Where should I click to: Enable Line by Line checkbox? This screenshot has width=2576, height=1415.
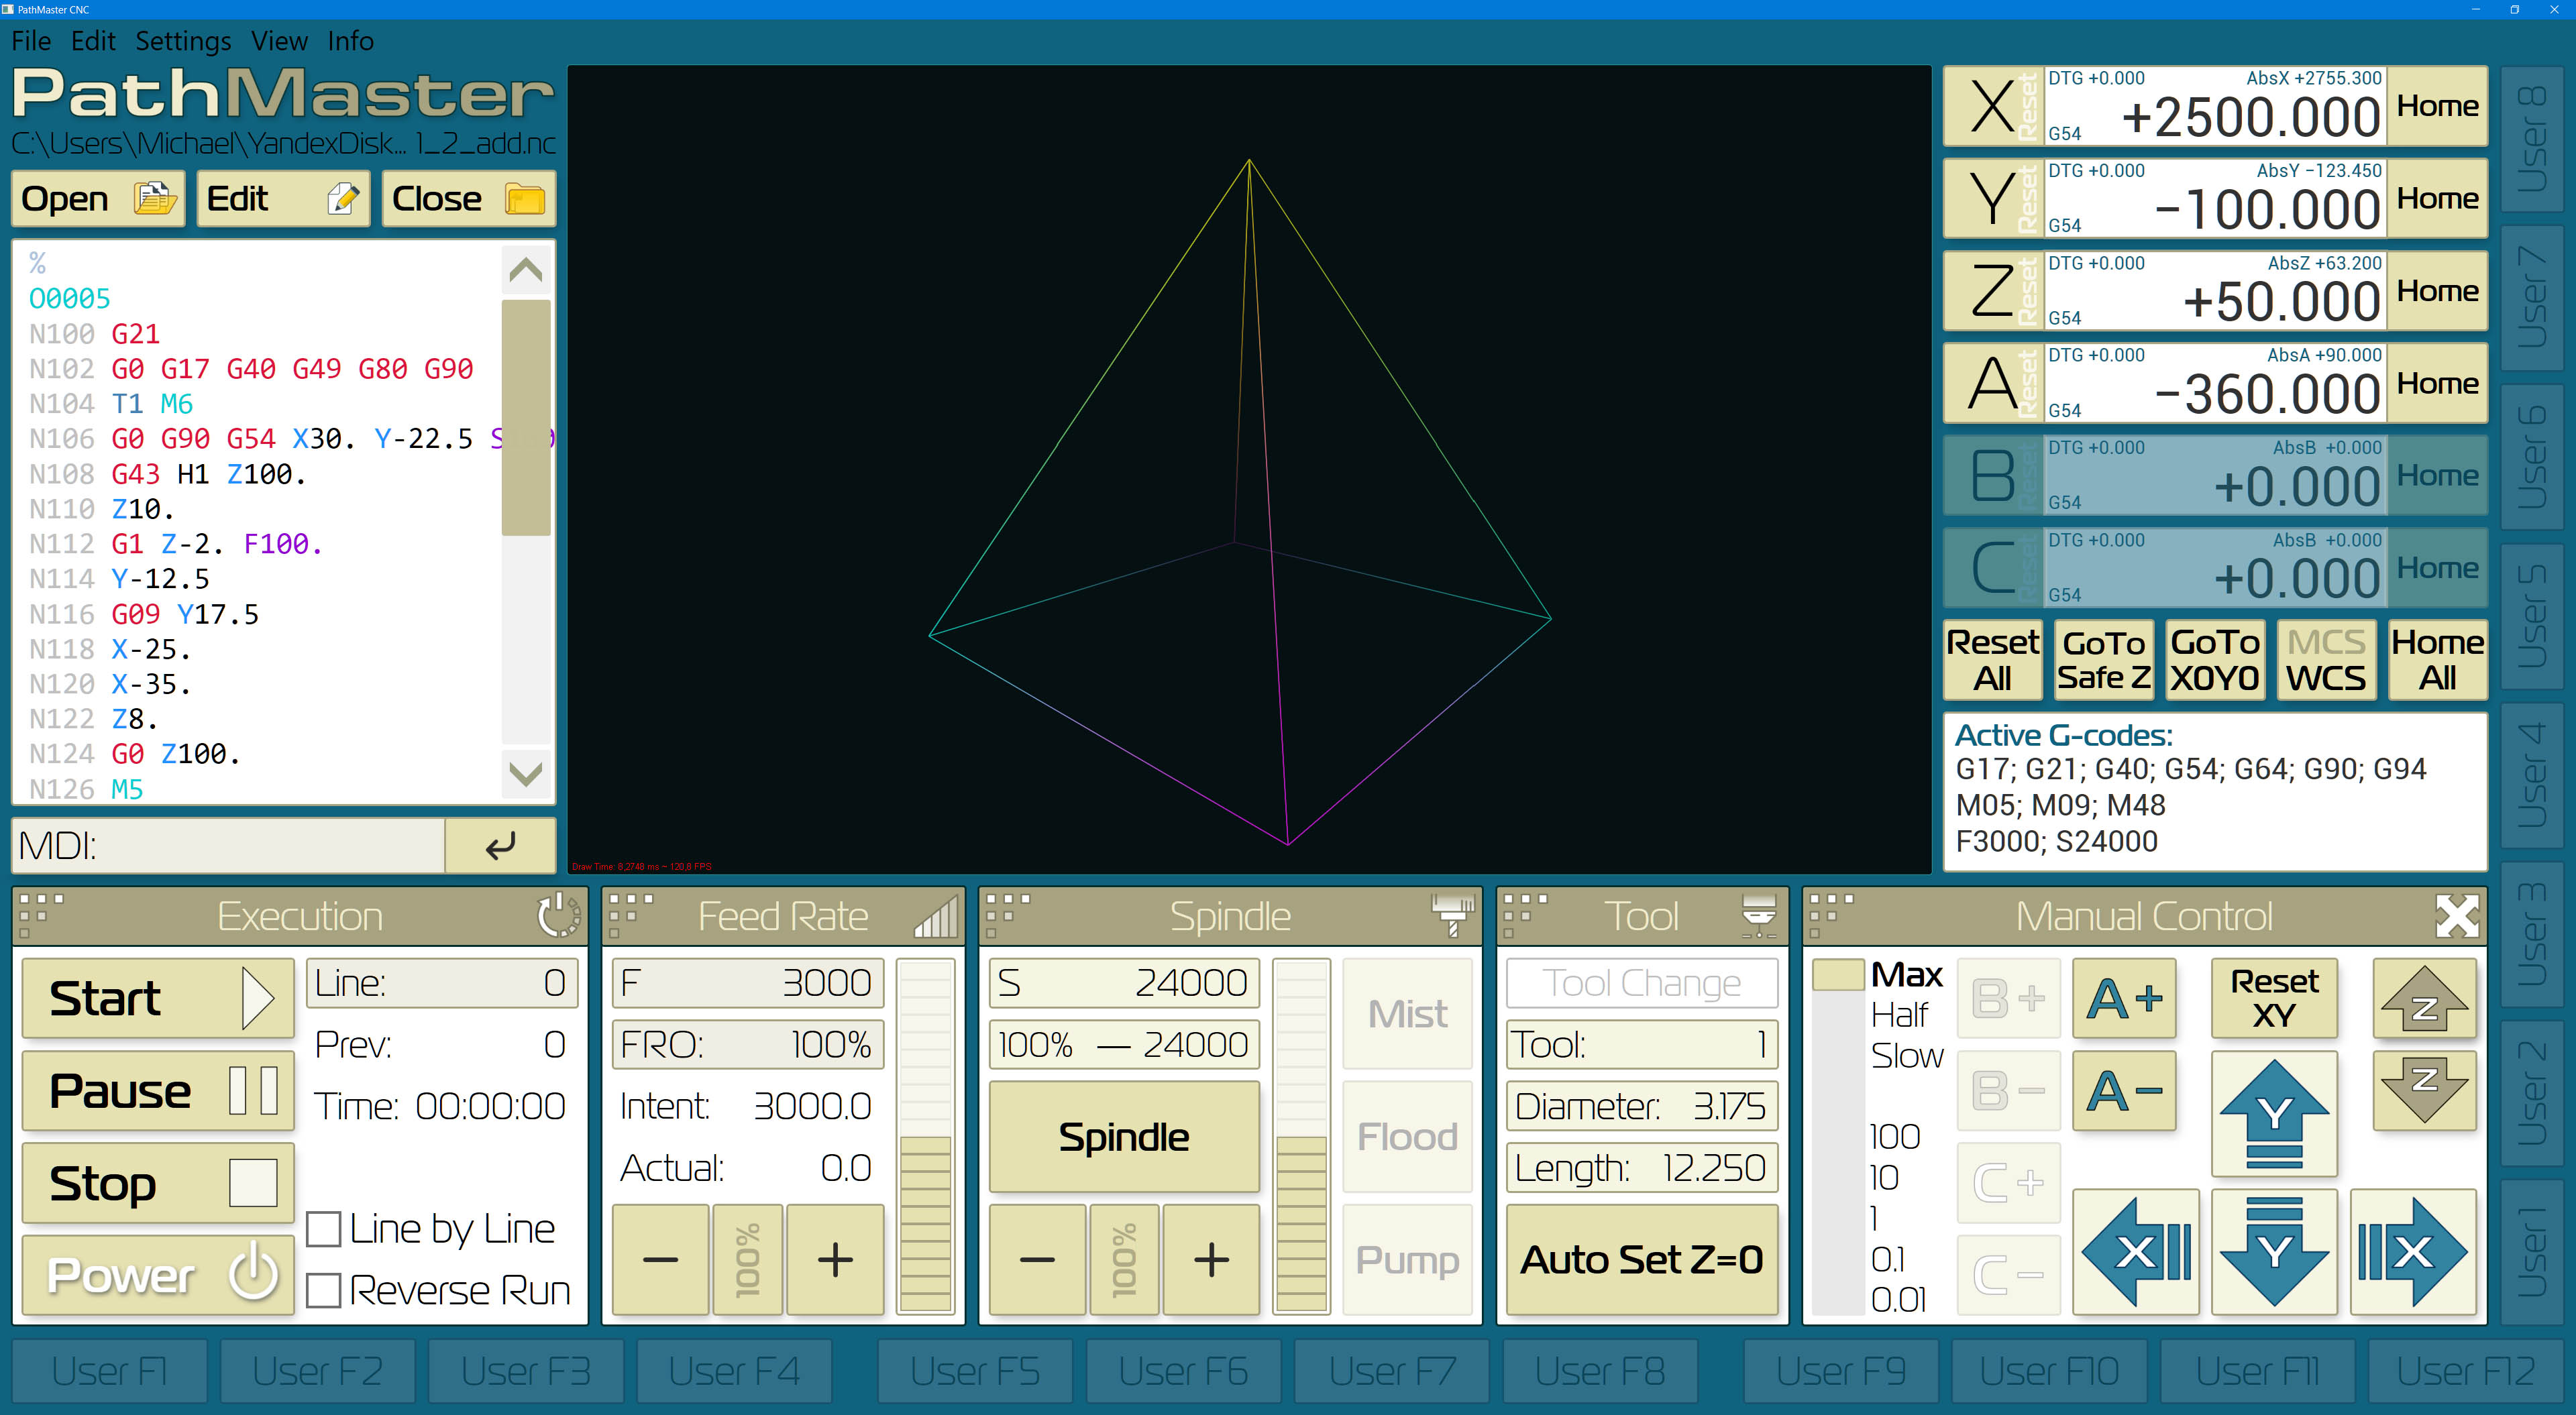pos(324,1229)
